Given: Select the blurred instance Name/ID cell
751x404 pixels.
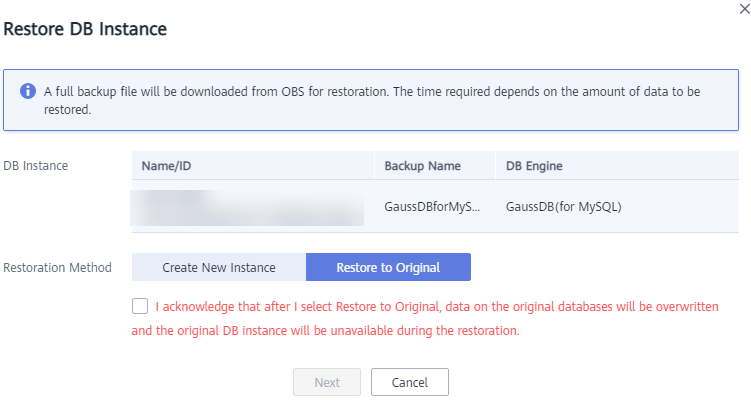Looking at the screenshot, I should pyautogui.click(x=247, y=207).
